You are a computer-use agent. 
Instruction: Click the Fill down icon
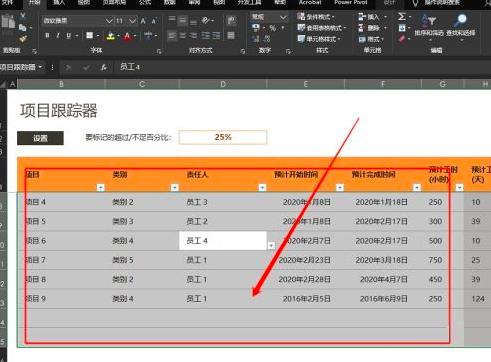tap(402, 28)
